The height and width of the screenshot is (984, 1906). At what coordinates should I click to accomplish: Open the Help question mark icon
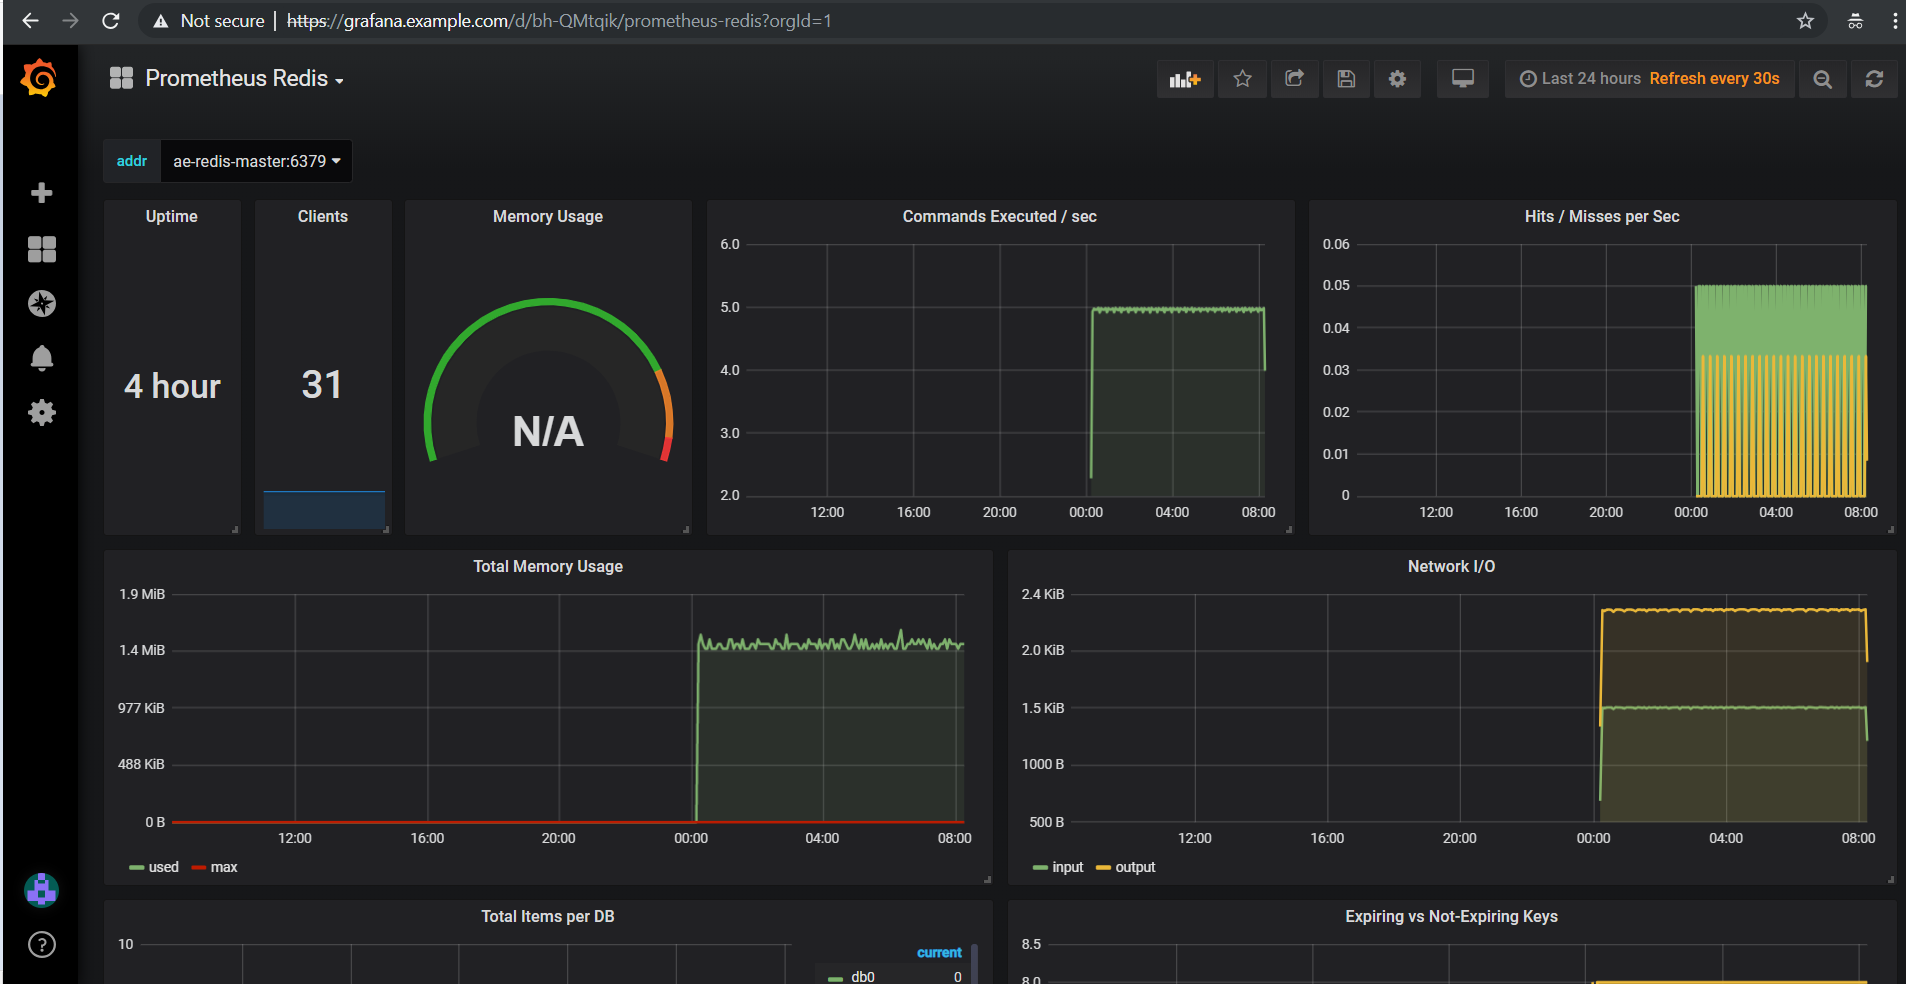[41, 944]
